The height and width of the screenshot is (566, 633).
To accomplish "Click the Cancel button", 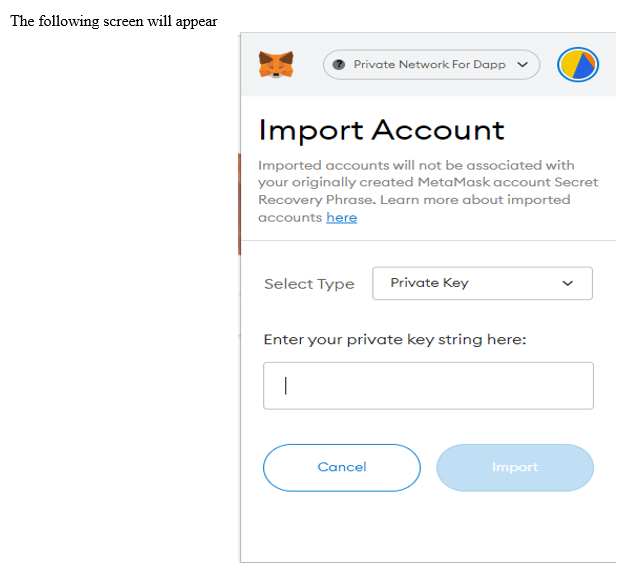I will coord(342,467).
